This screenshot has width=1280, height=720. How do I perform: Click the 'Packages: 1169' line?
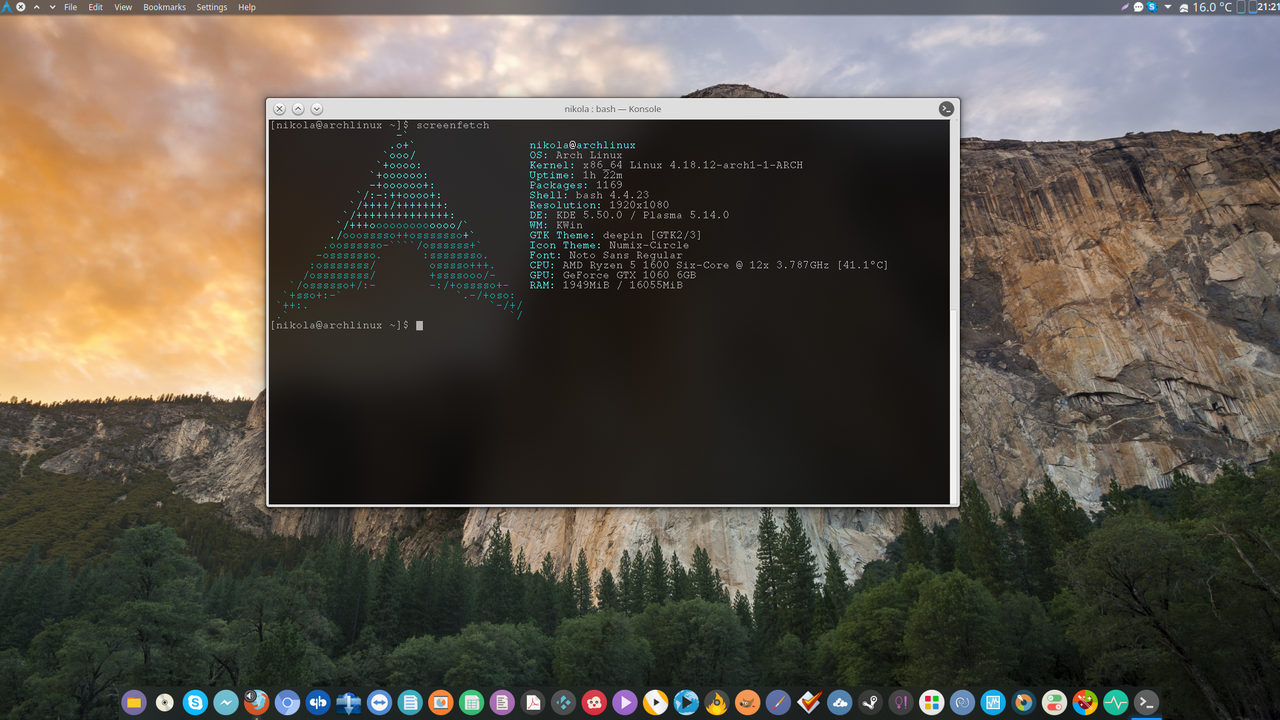click(576, 185)
